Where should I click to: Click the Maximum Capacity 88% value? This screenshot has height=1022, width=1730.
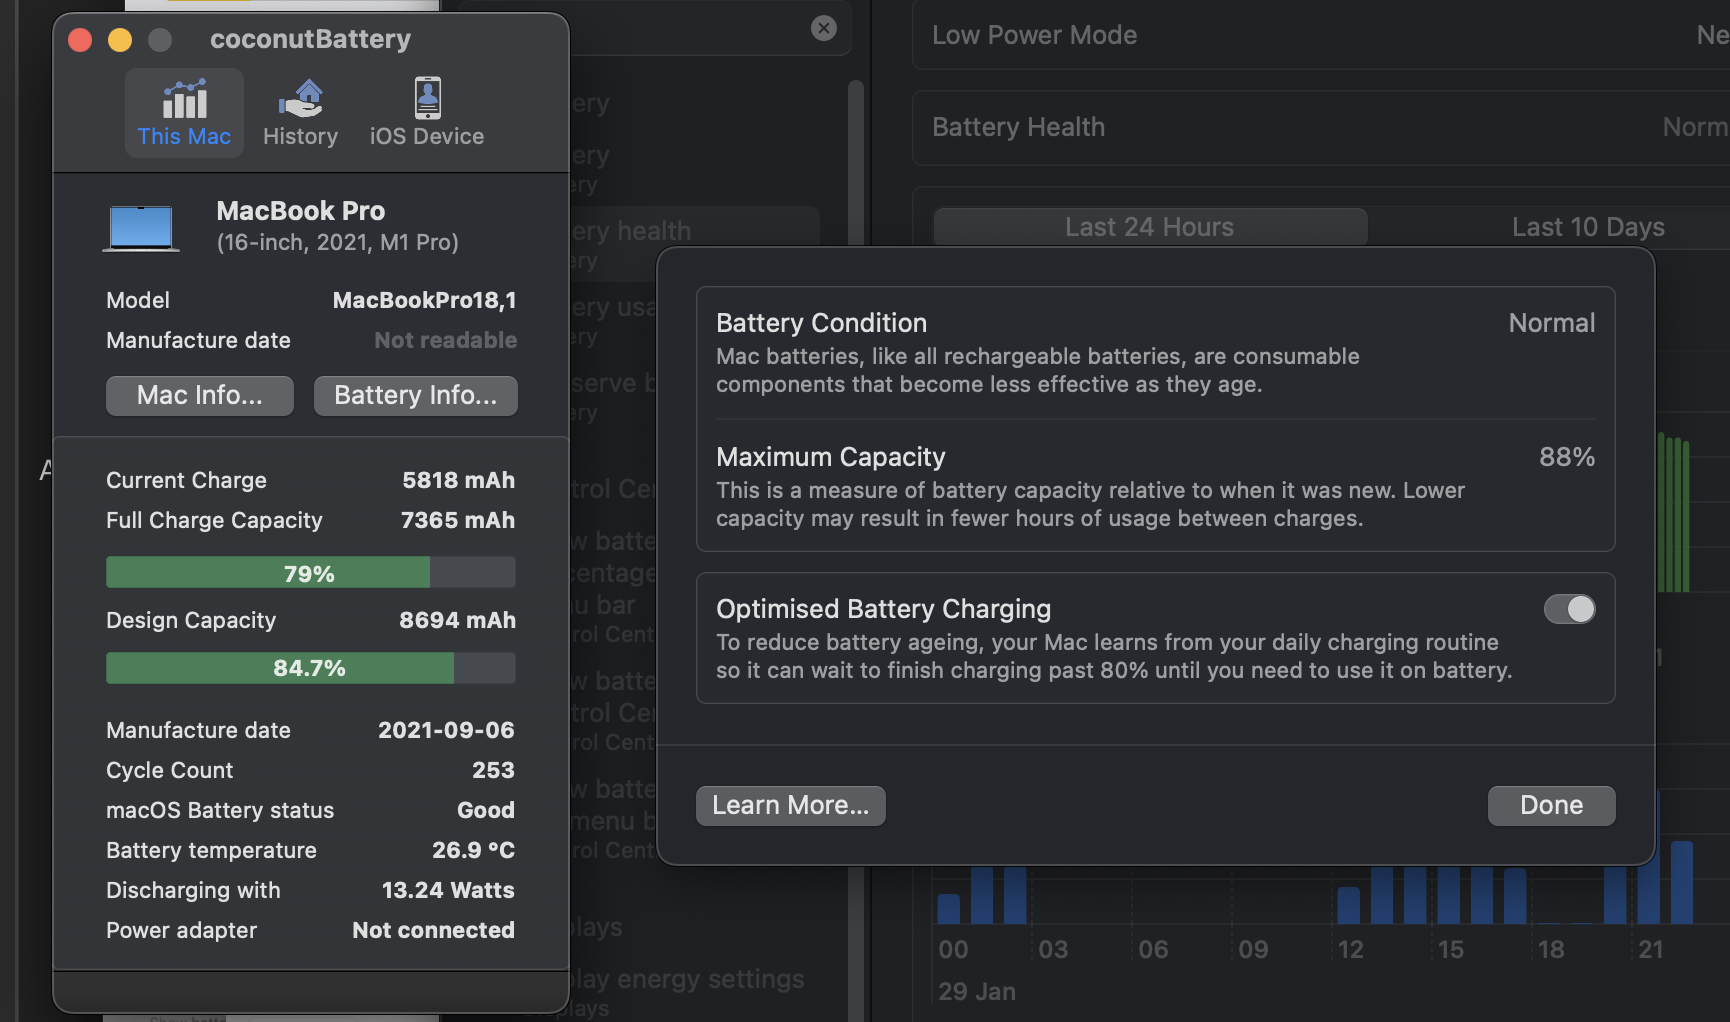click(x=1566, y=457)
